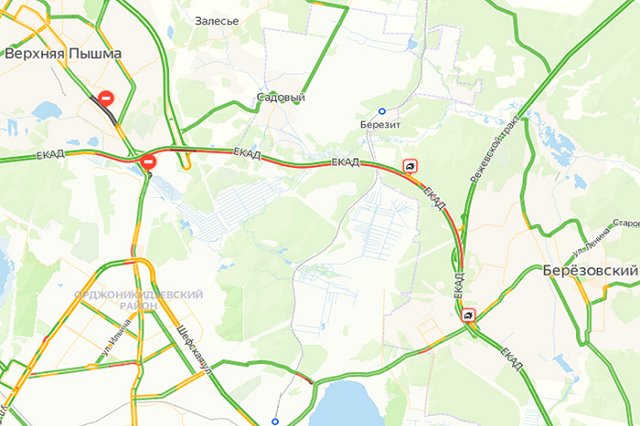Click the Берёзовский city label
This screenshot has width=640, height=426.
(x=590, y=270)
